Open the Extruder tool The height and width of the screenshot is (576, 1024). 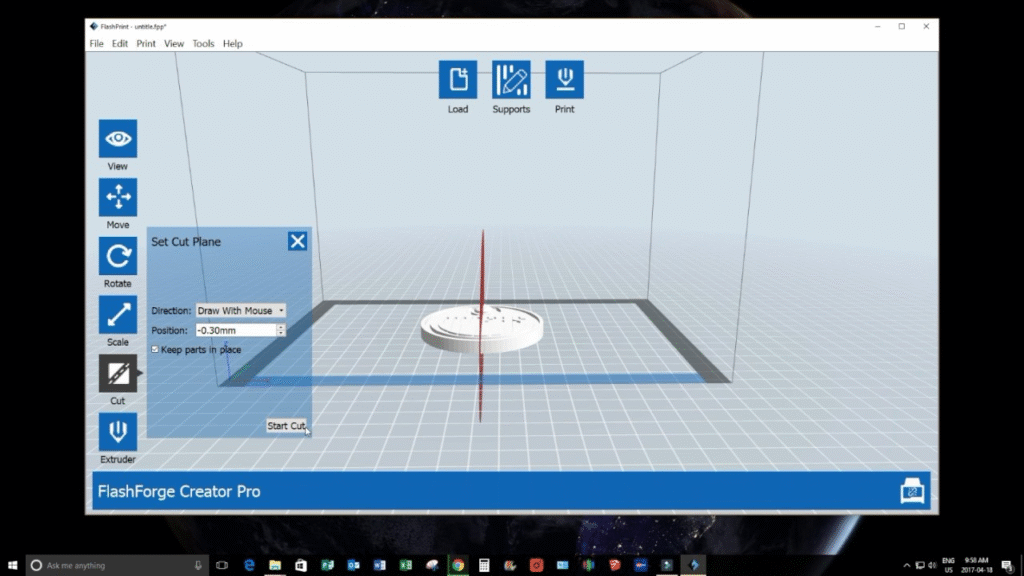tap(117, 432)
